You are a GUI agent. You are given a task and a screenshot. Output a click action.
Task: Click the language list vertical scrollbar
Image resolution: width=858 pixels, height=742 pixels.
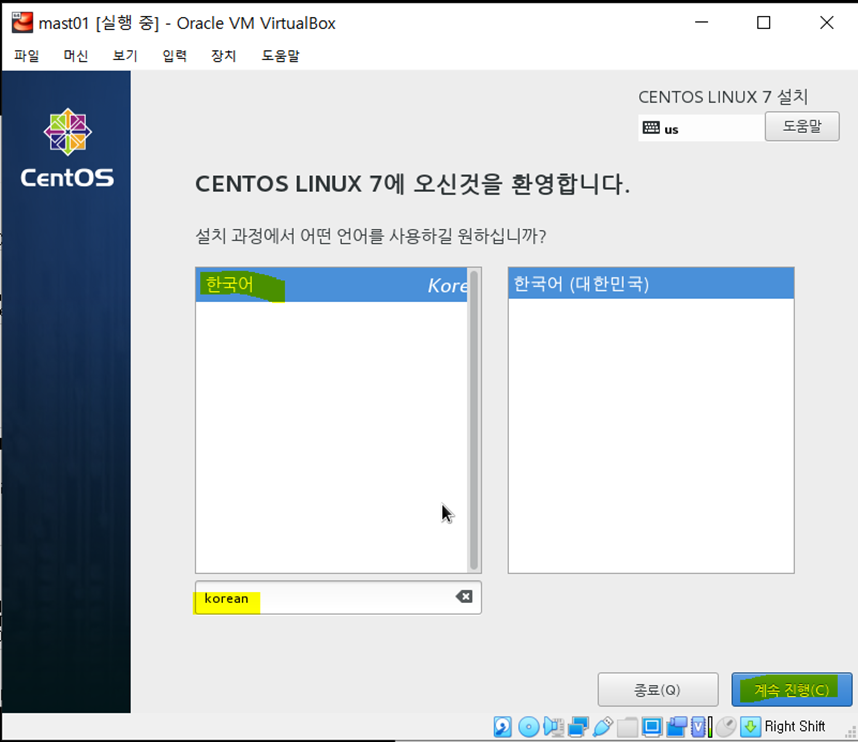(x=474, y=420)
